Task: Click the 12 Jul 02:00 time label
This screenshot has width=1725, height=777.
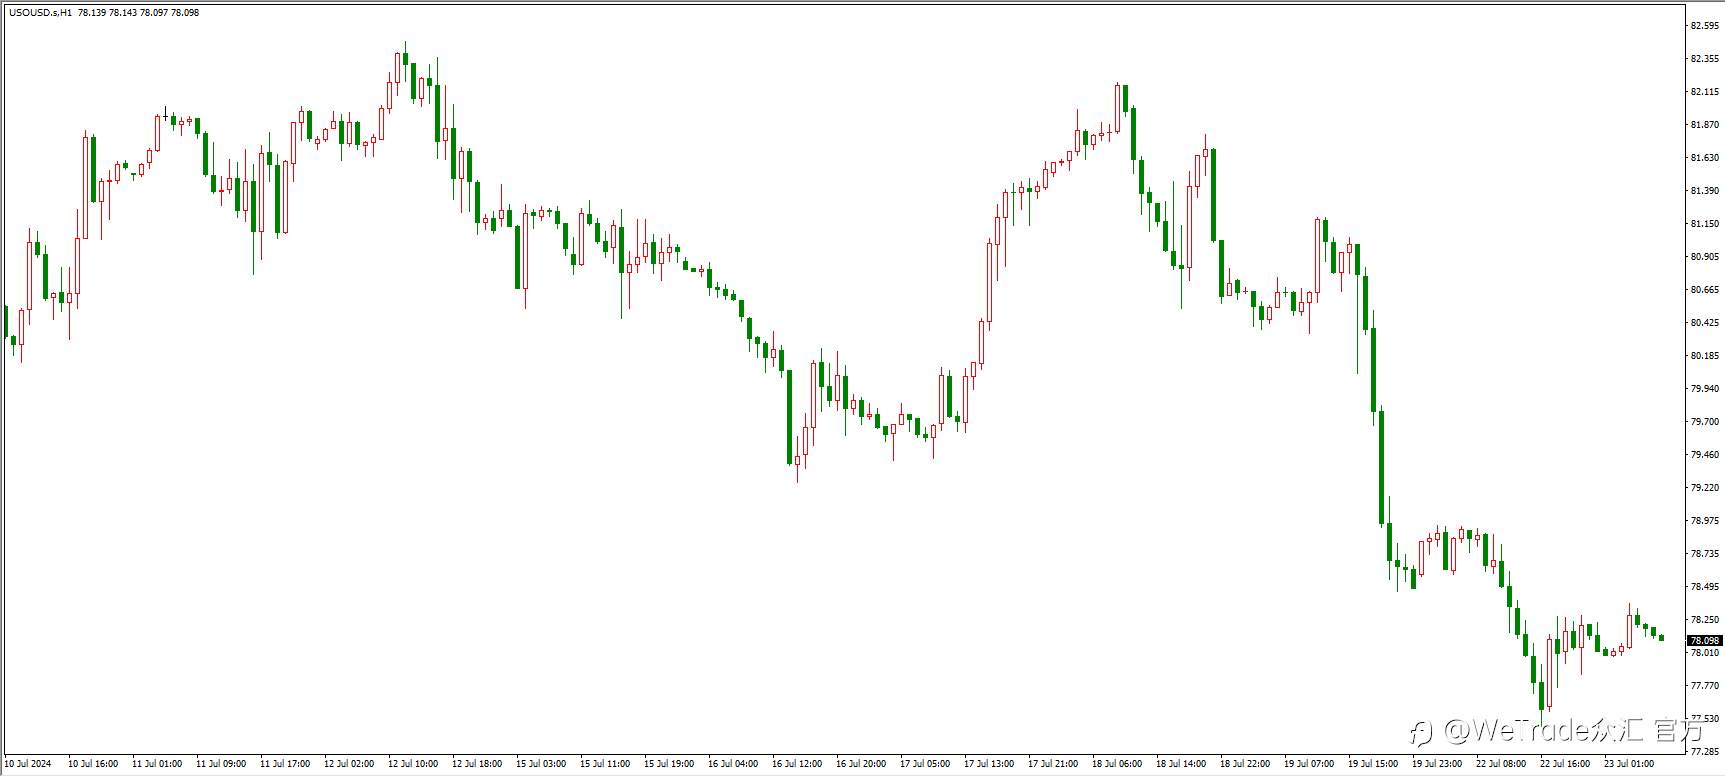Action: pos(349,764)
